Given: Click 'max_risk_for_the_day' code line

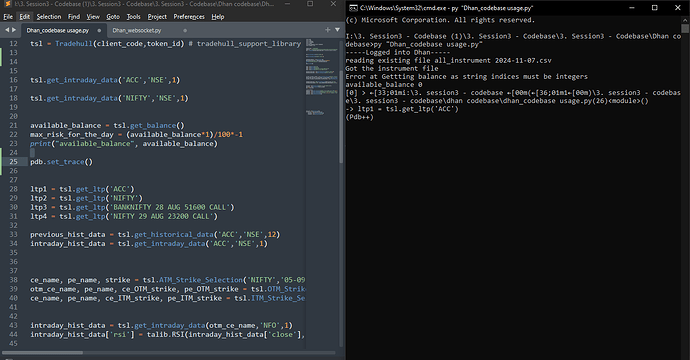Looking at the screenshot, I should tap(136, 134).
